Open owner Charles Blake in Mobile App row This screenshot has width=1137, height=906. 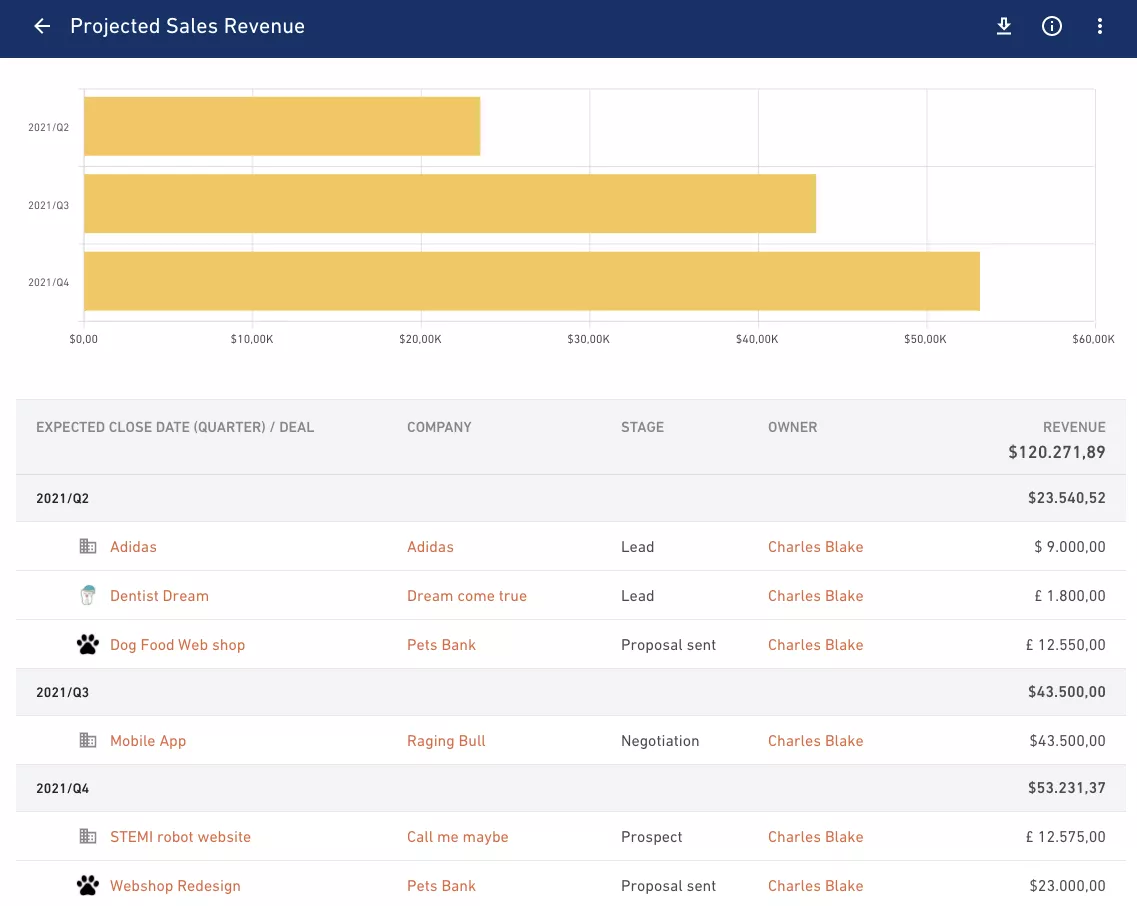pyautogui.click(x=816, y=741)
